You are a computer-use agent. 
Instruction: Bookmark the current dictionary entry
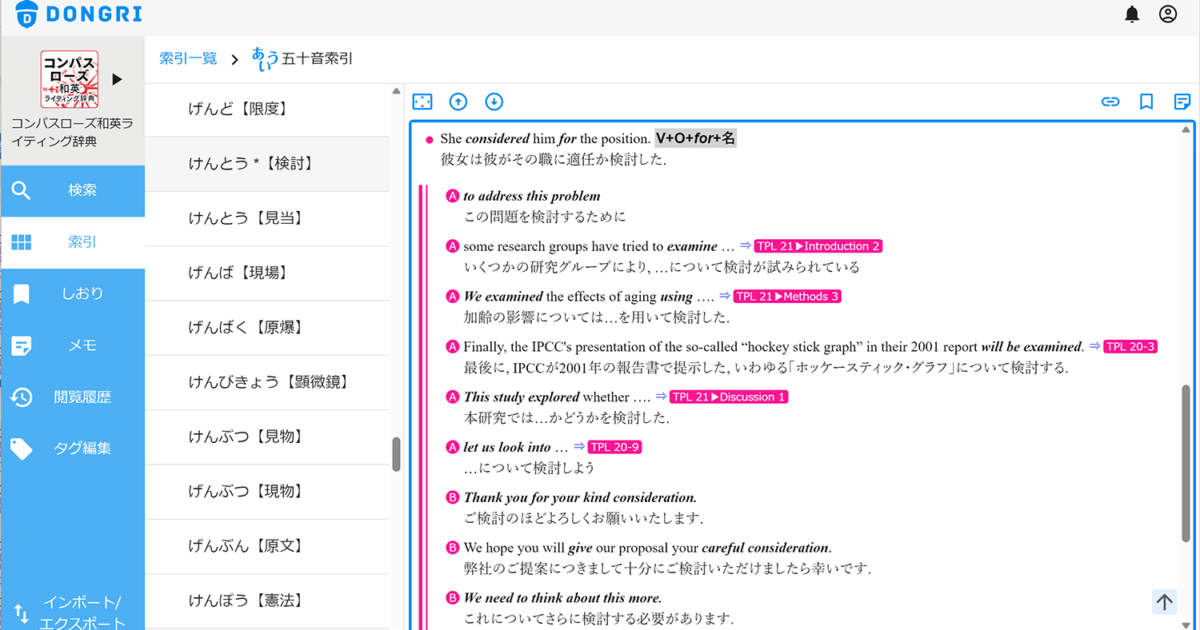pos(1146,101)
